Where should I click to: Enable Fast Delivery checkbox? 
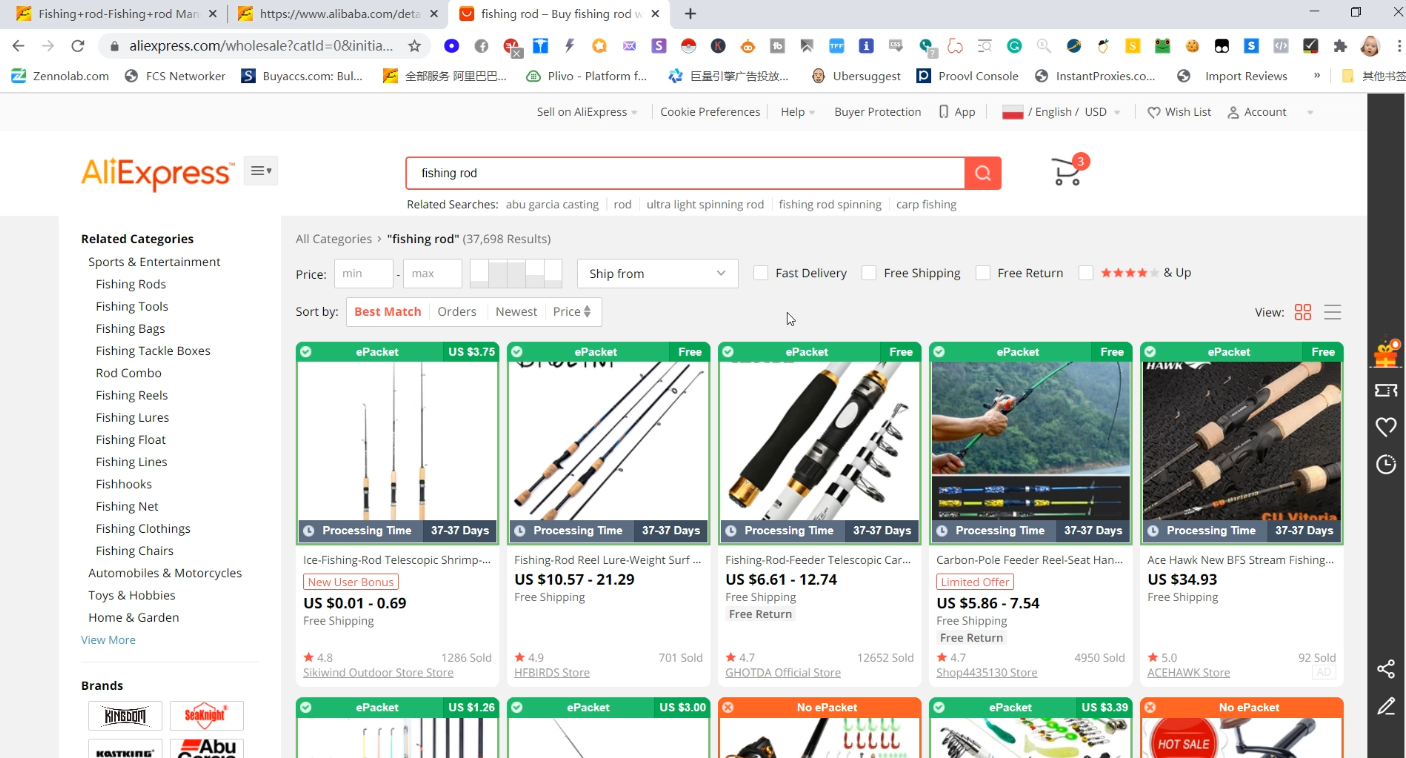[761, 273]
